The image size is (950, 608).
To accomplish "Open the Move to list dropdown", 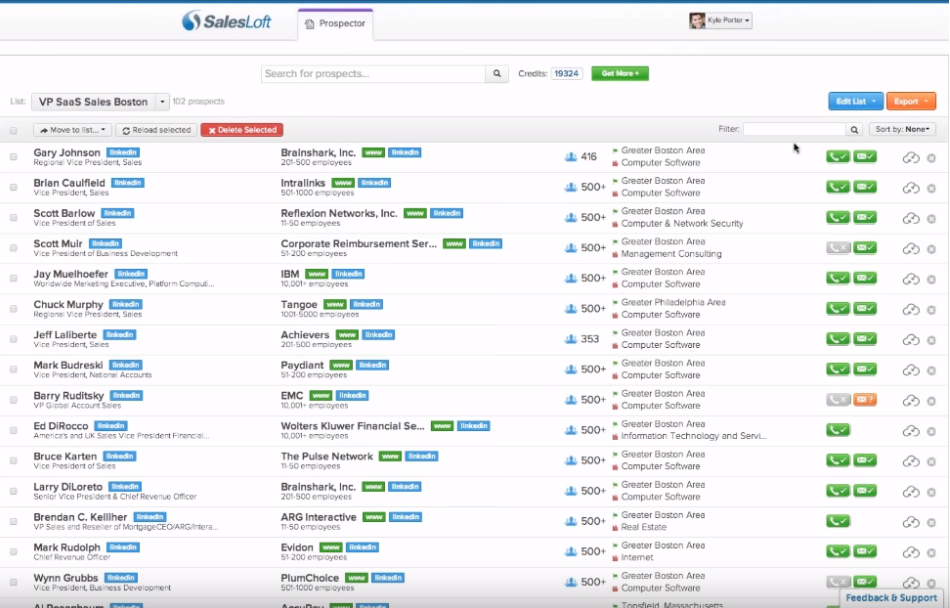I will coord(72,130).
